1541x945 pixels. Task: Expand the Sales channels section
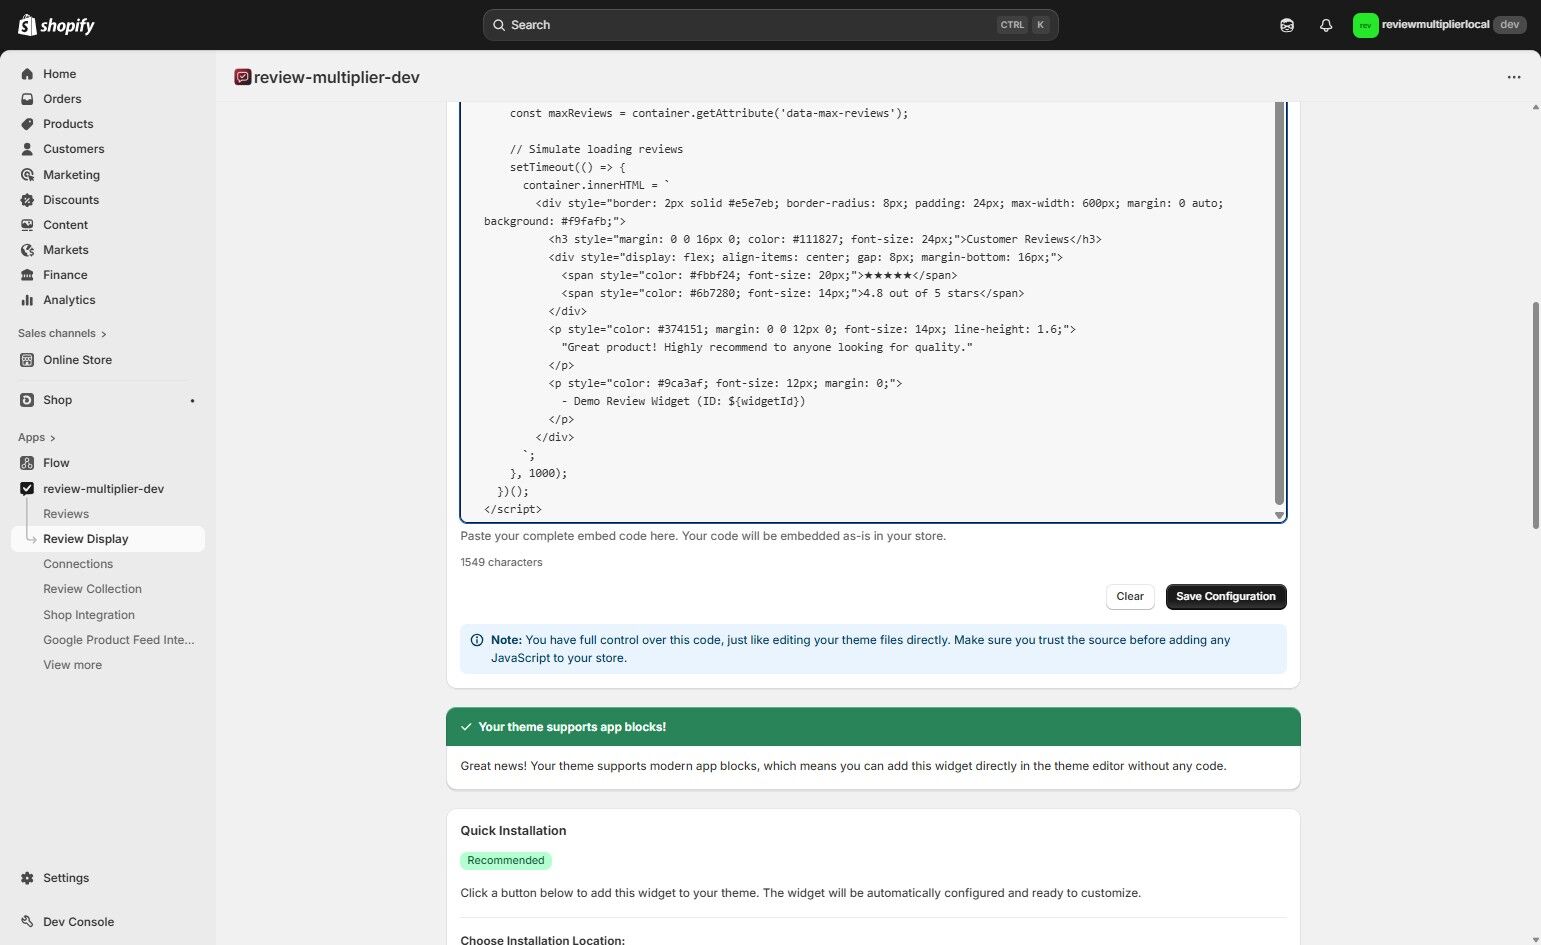62,334
